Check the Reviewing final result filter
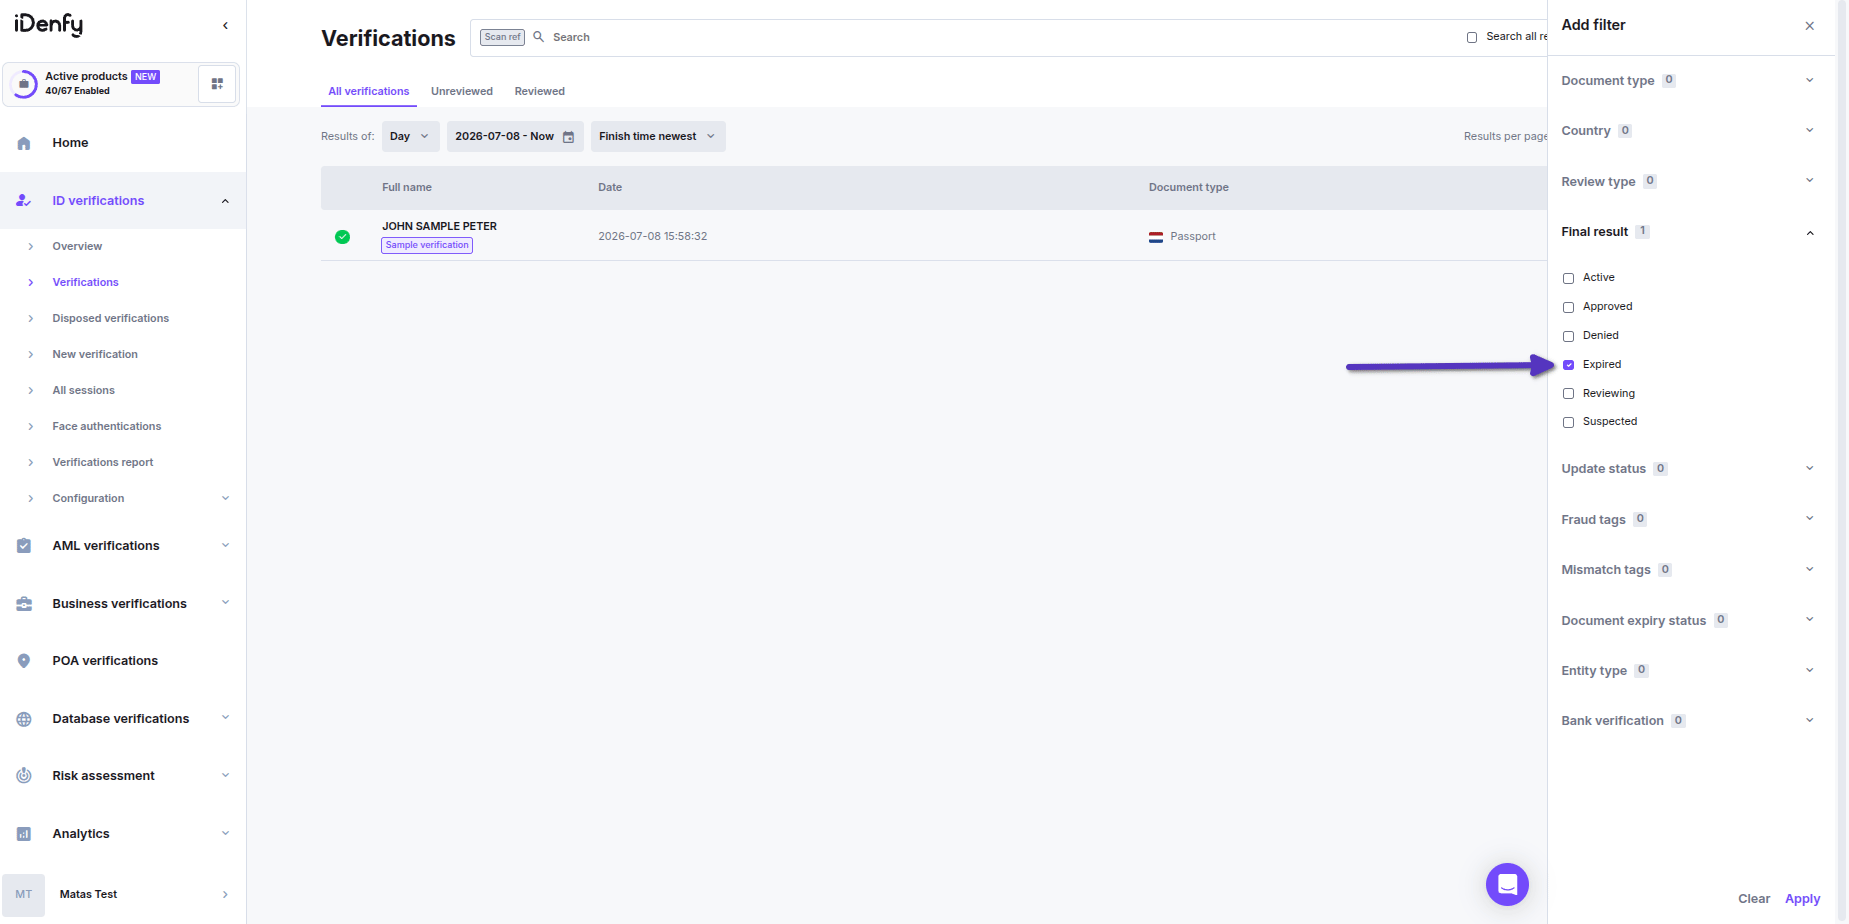 click(1568, 394)
